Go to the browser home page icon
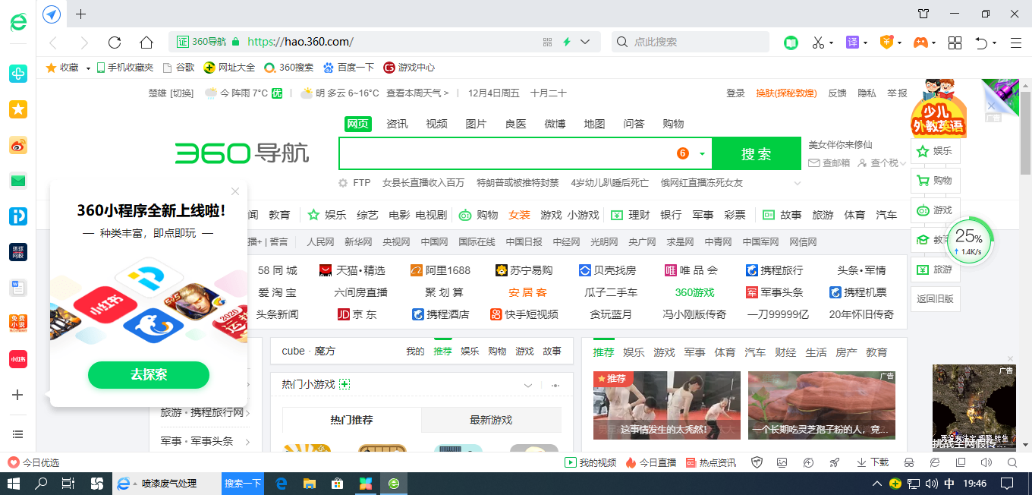The image size is (1032, 495). tap(146, 43)
